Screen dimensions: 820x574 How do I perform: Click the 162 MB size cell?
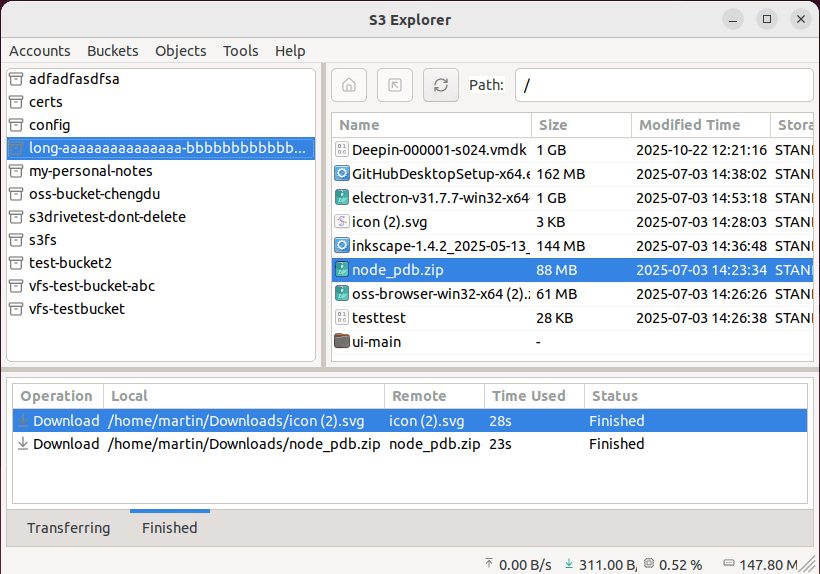click(561, 174)
